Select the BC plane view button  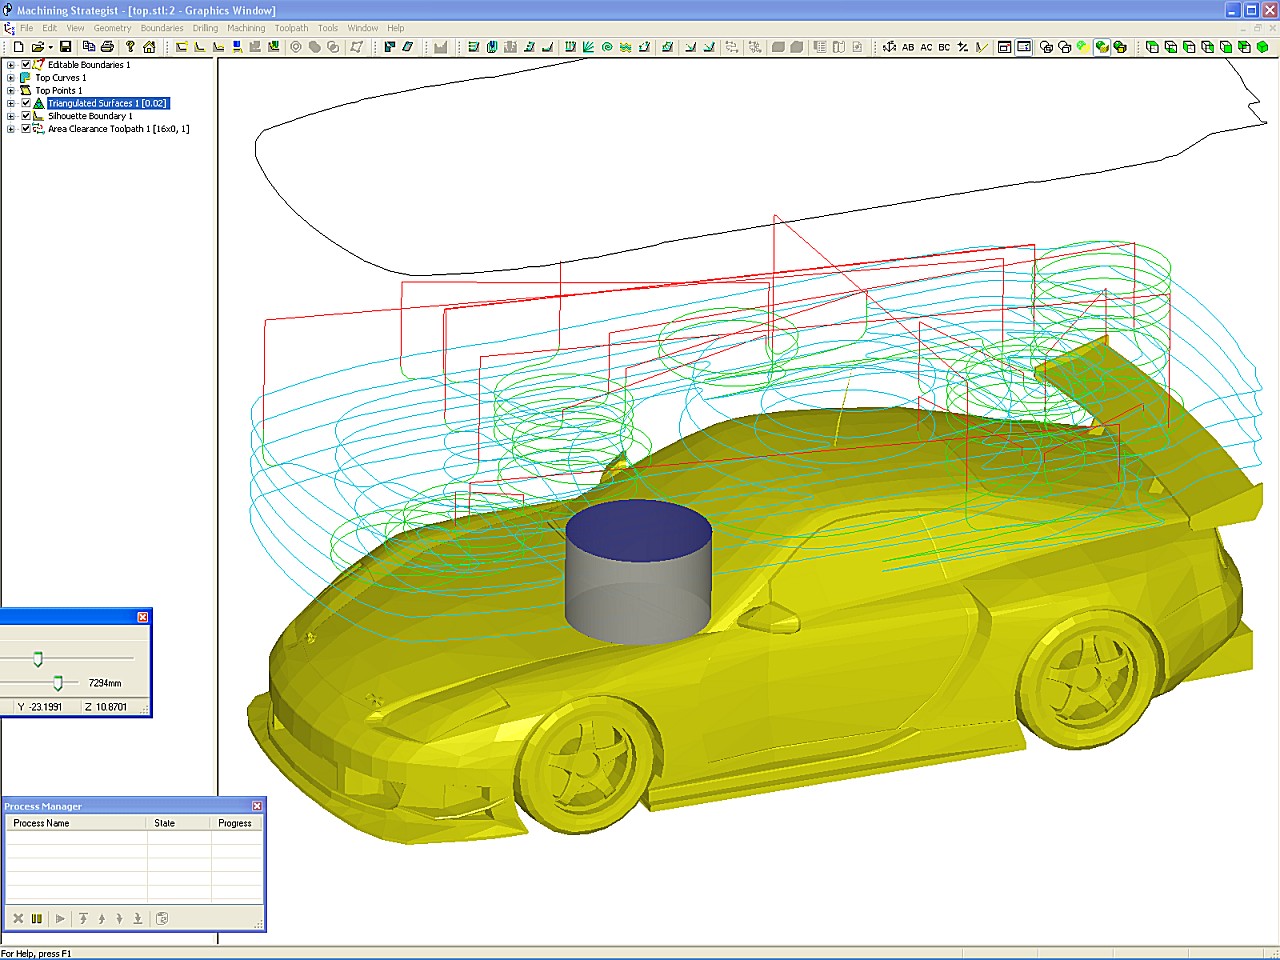pos(944,47)
